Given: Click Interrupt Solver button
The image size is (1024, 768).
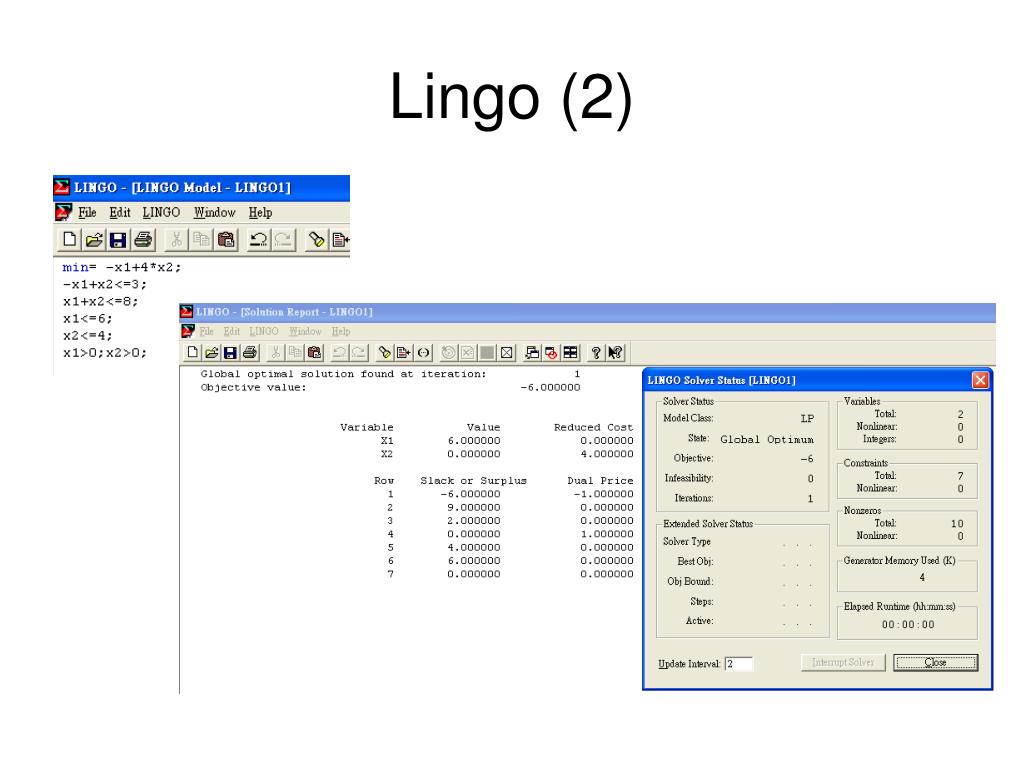Looking at the screenshot, I should pos(842,662).
